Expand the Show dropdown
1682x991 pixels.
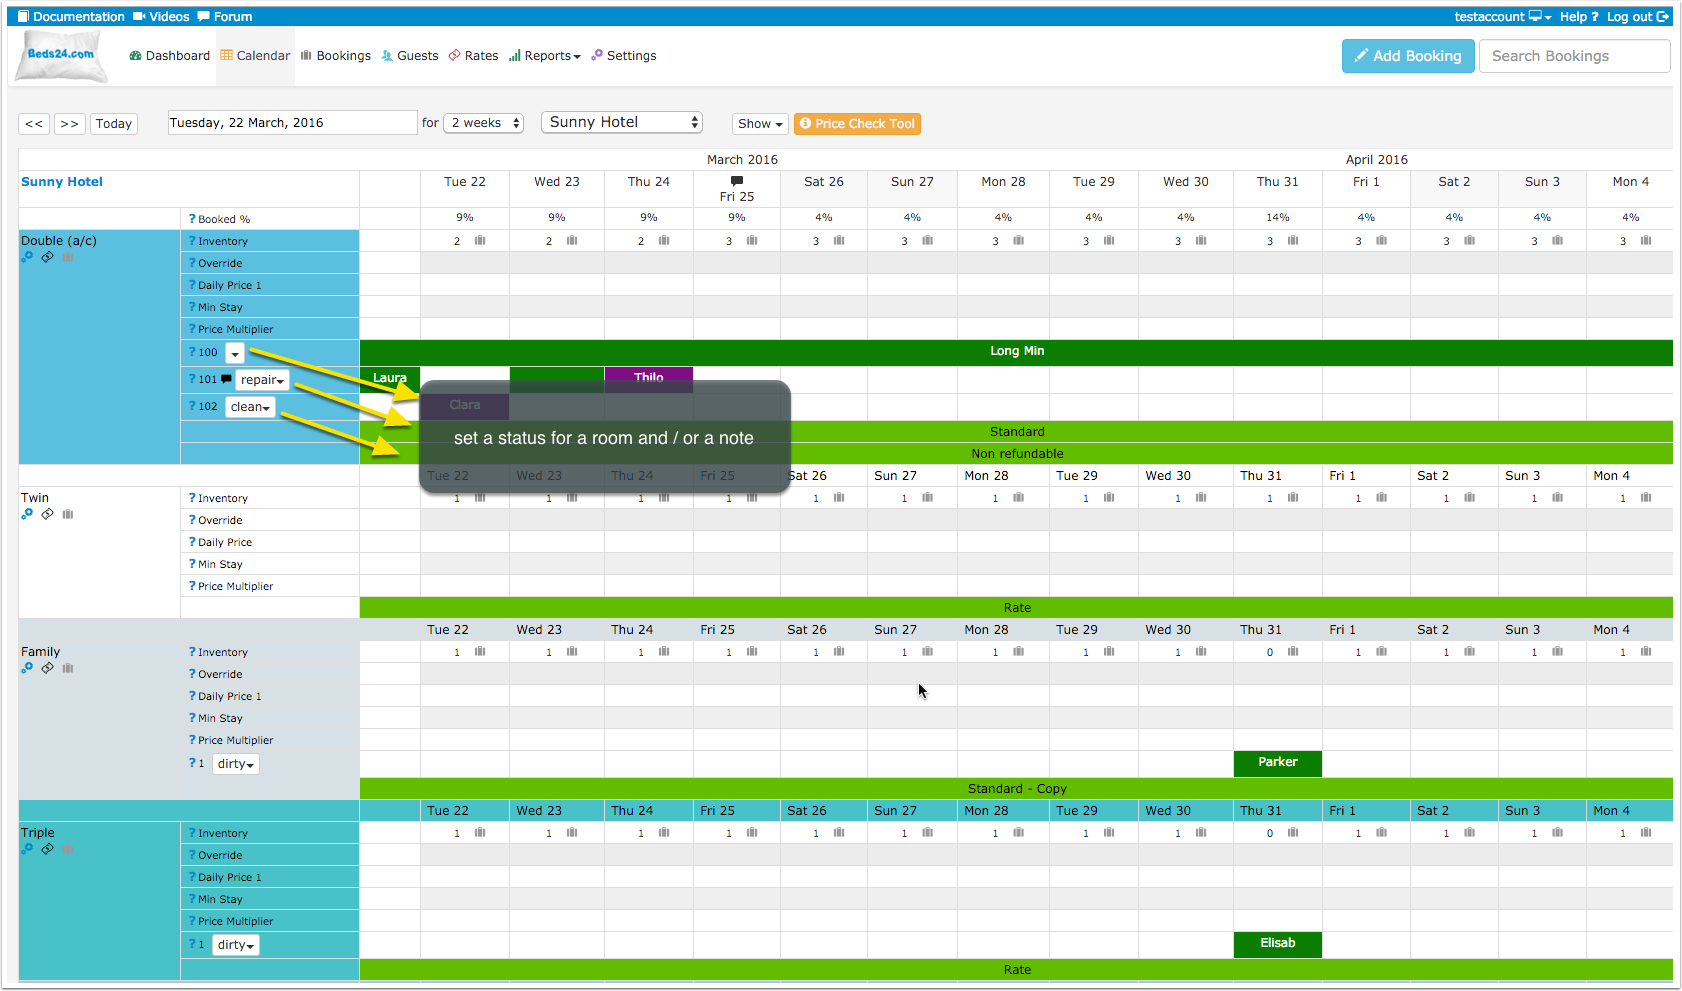click(760, 124)
